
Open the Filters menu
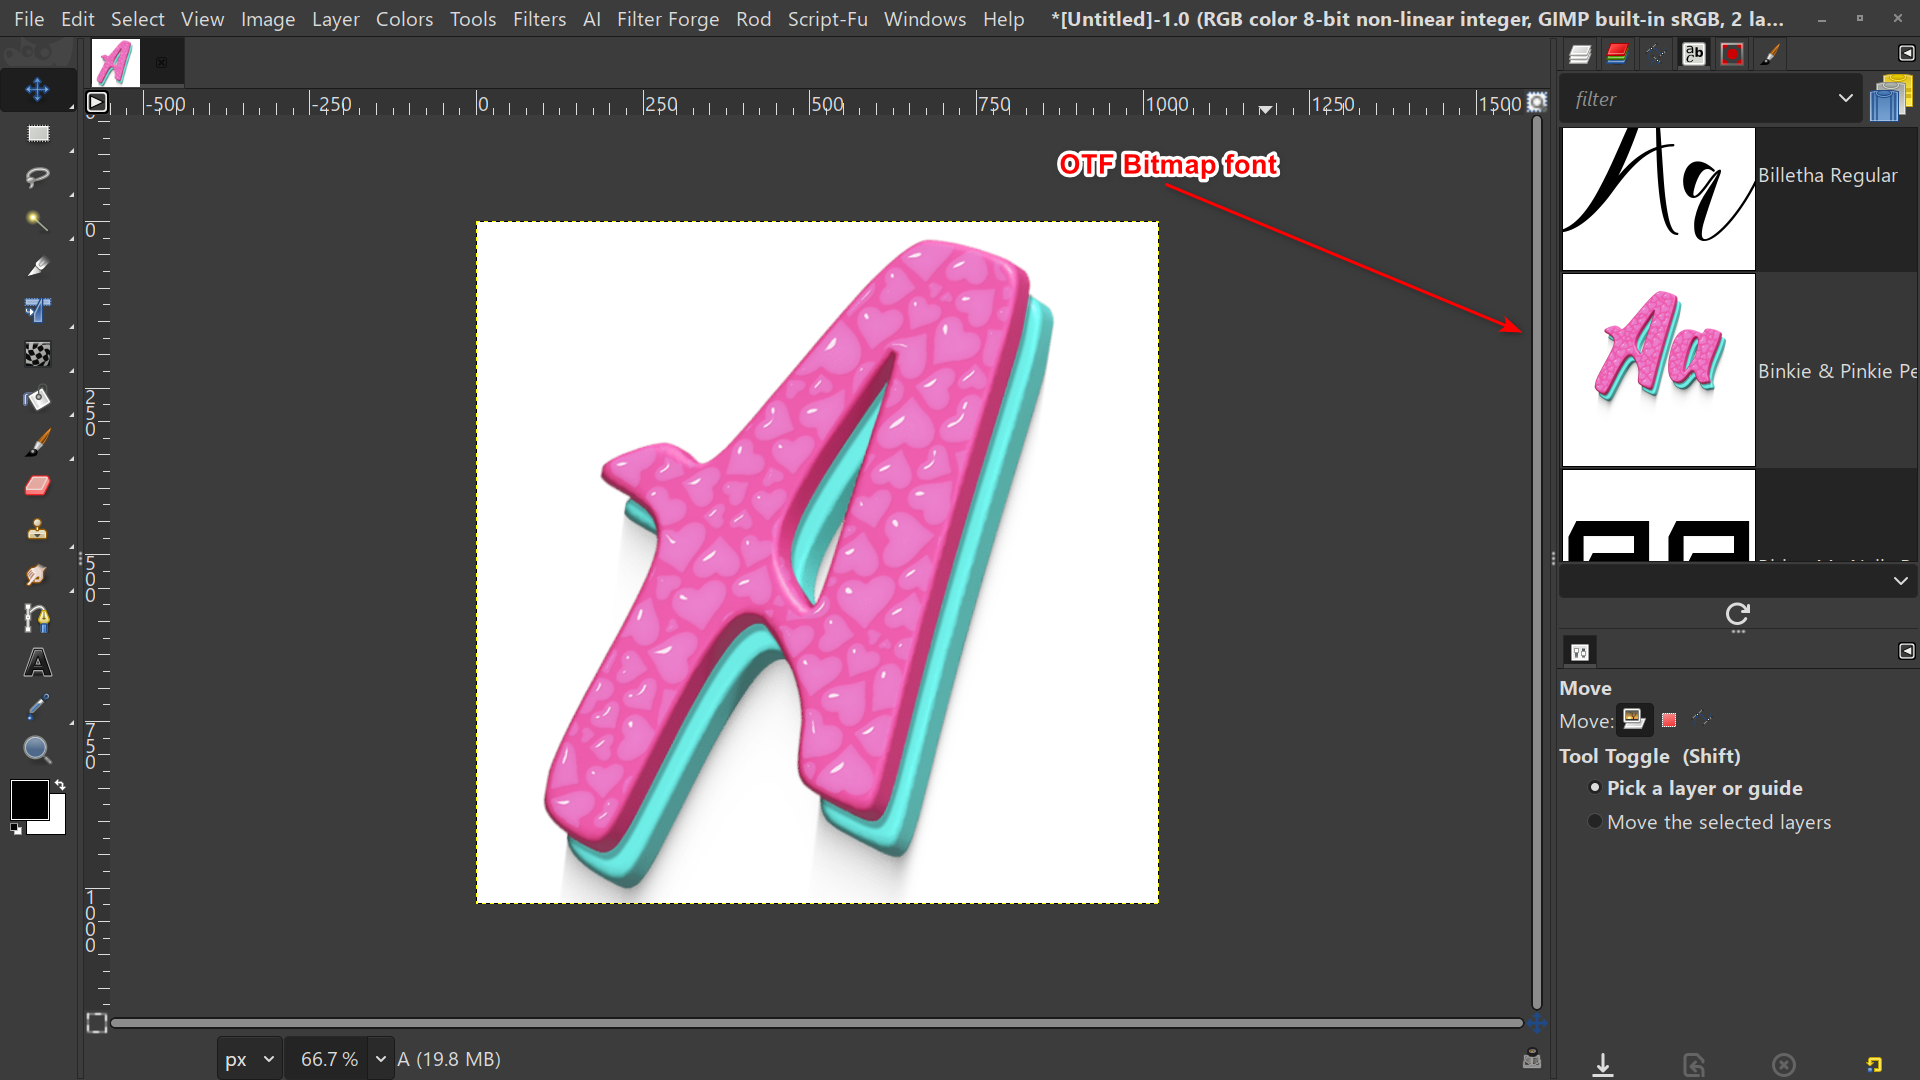(x=539, y=18)
